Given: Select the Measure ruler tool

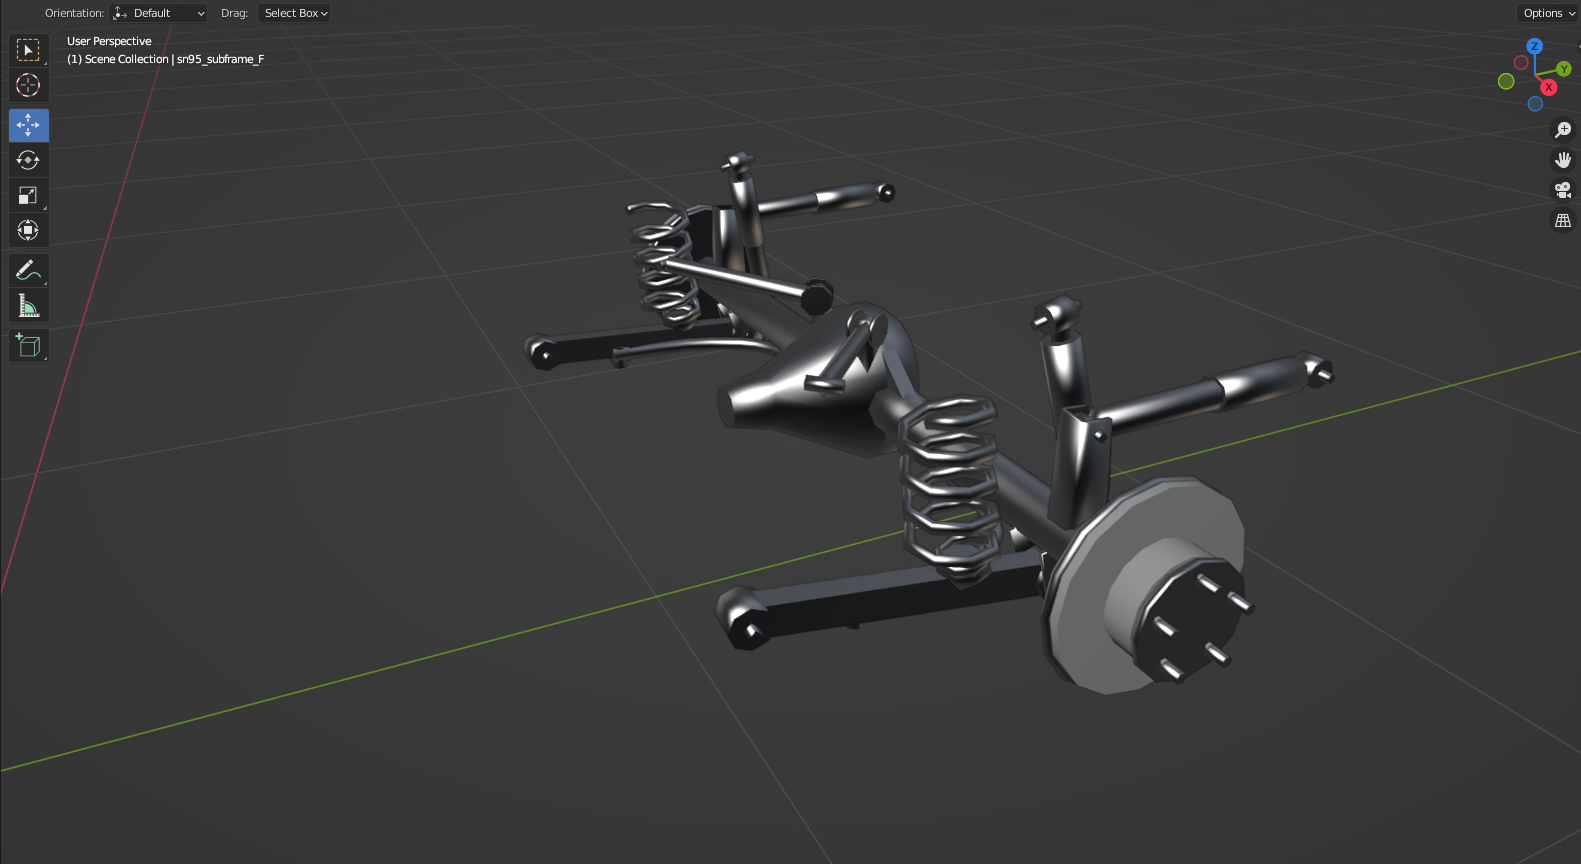Looking at the screenshot, I should click(x=28, y=305).
